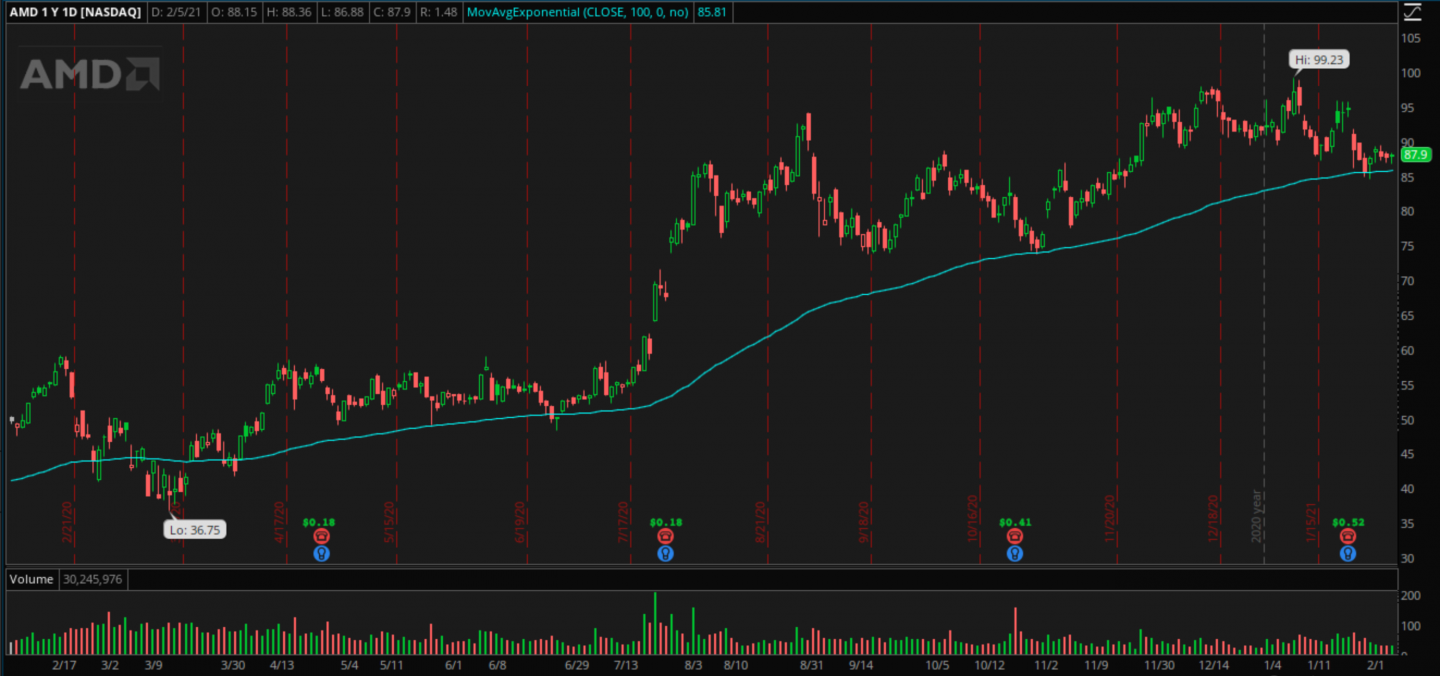Click the 'Lo: 36.75' price bubble
1440x676 pixels.
pyautogui.click(x=196, y=530)
